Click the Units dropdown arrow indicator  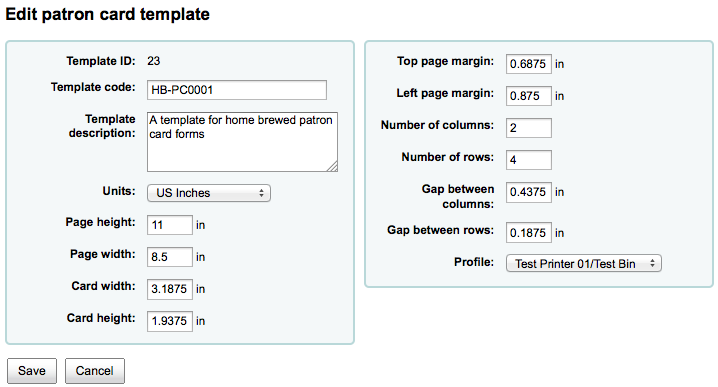coord(261,193)
